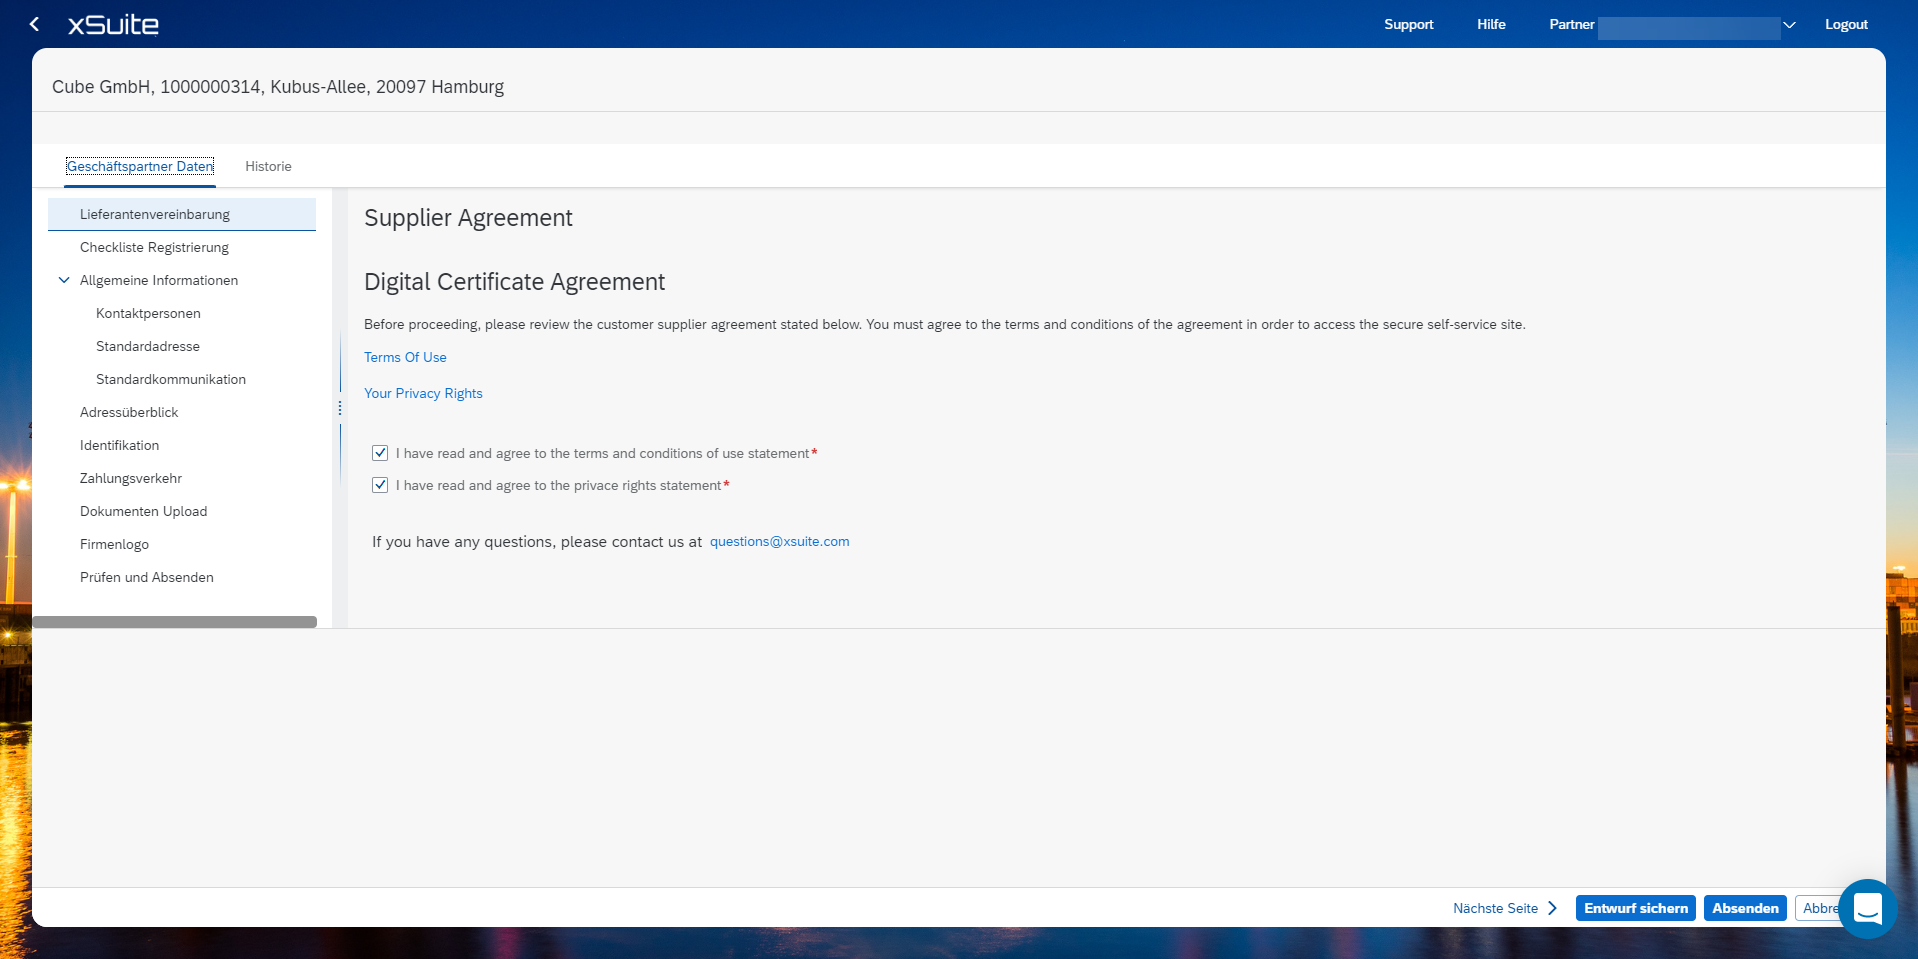Click the panel splitter grip dots
The height and width of the screenshot is (959, 1918).
(x=340, y=408)
